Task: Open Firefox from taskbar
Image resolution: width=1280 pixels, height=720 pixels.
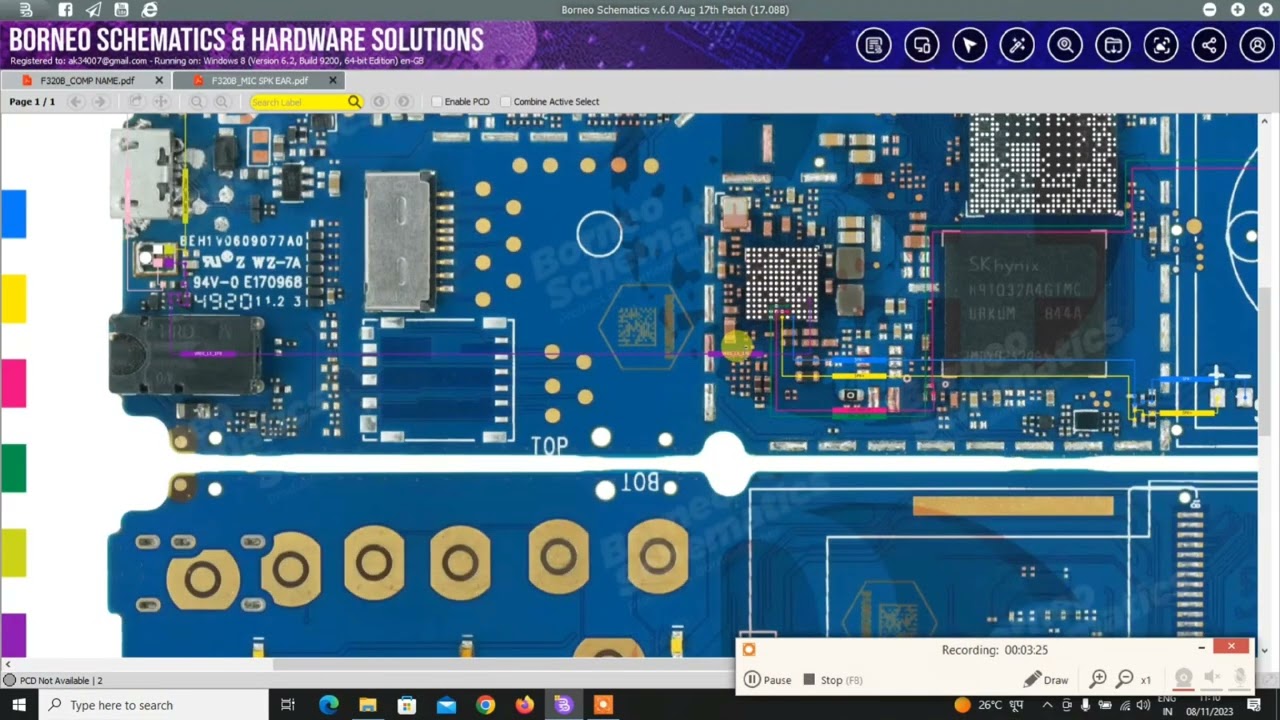Action: point(524,705)
